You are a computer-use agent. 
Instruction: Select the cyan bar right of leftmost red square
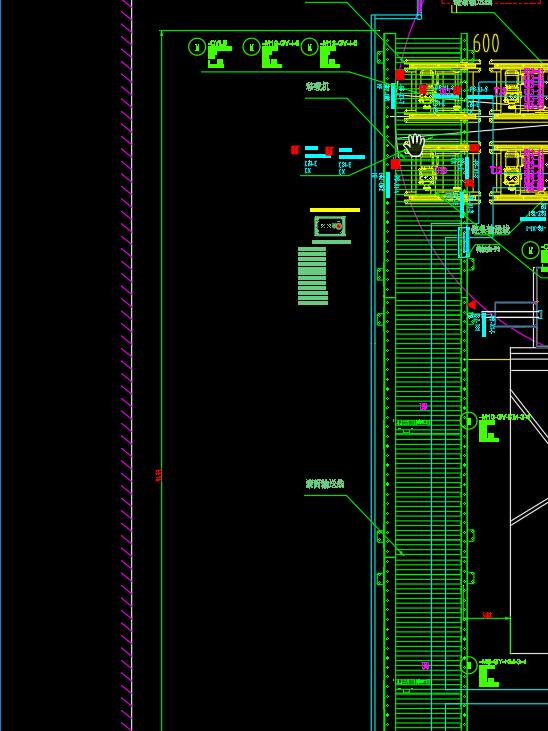point(312,148)
